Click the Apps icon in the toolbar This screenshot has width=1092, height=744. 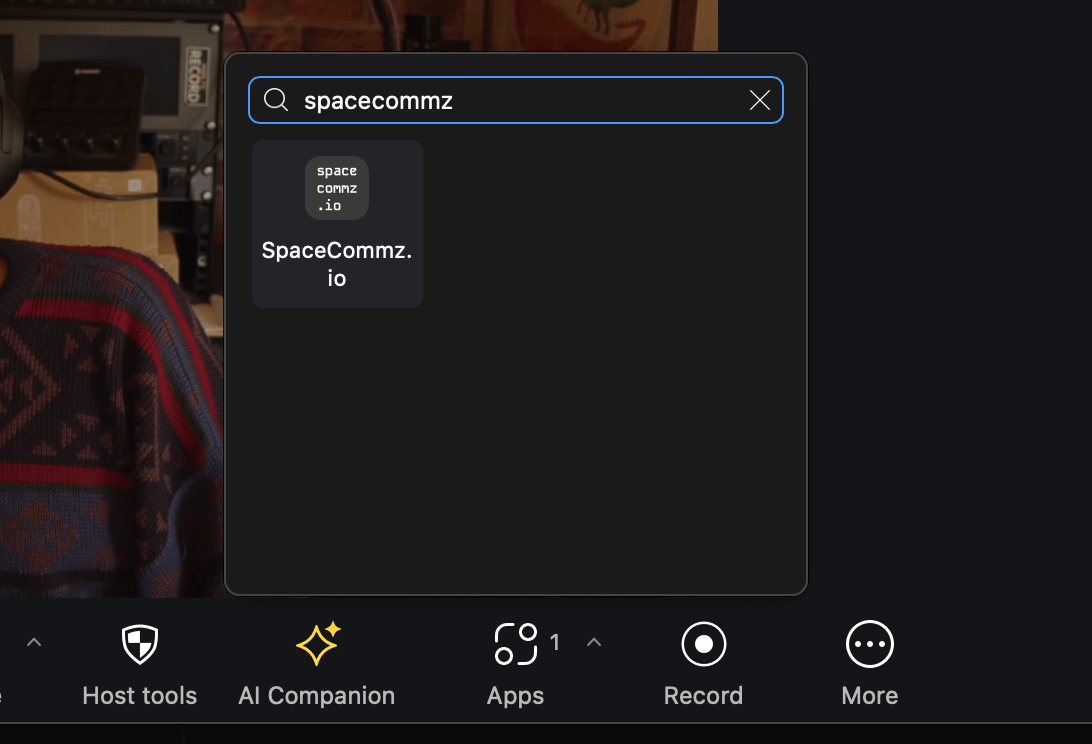pyautogui.click(x=515, y=643)
